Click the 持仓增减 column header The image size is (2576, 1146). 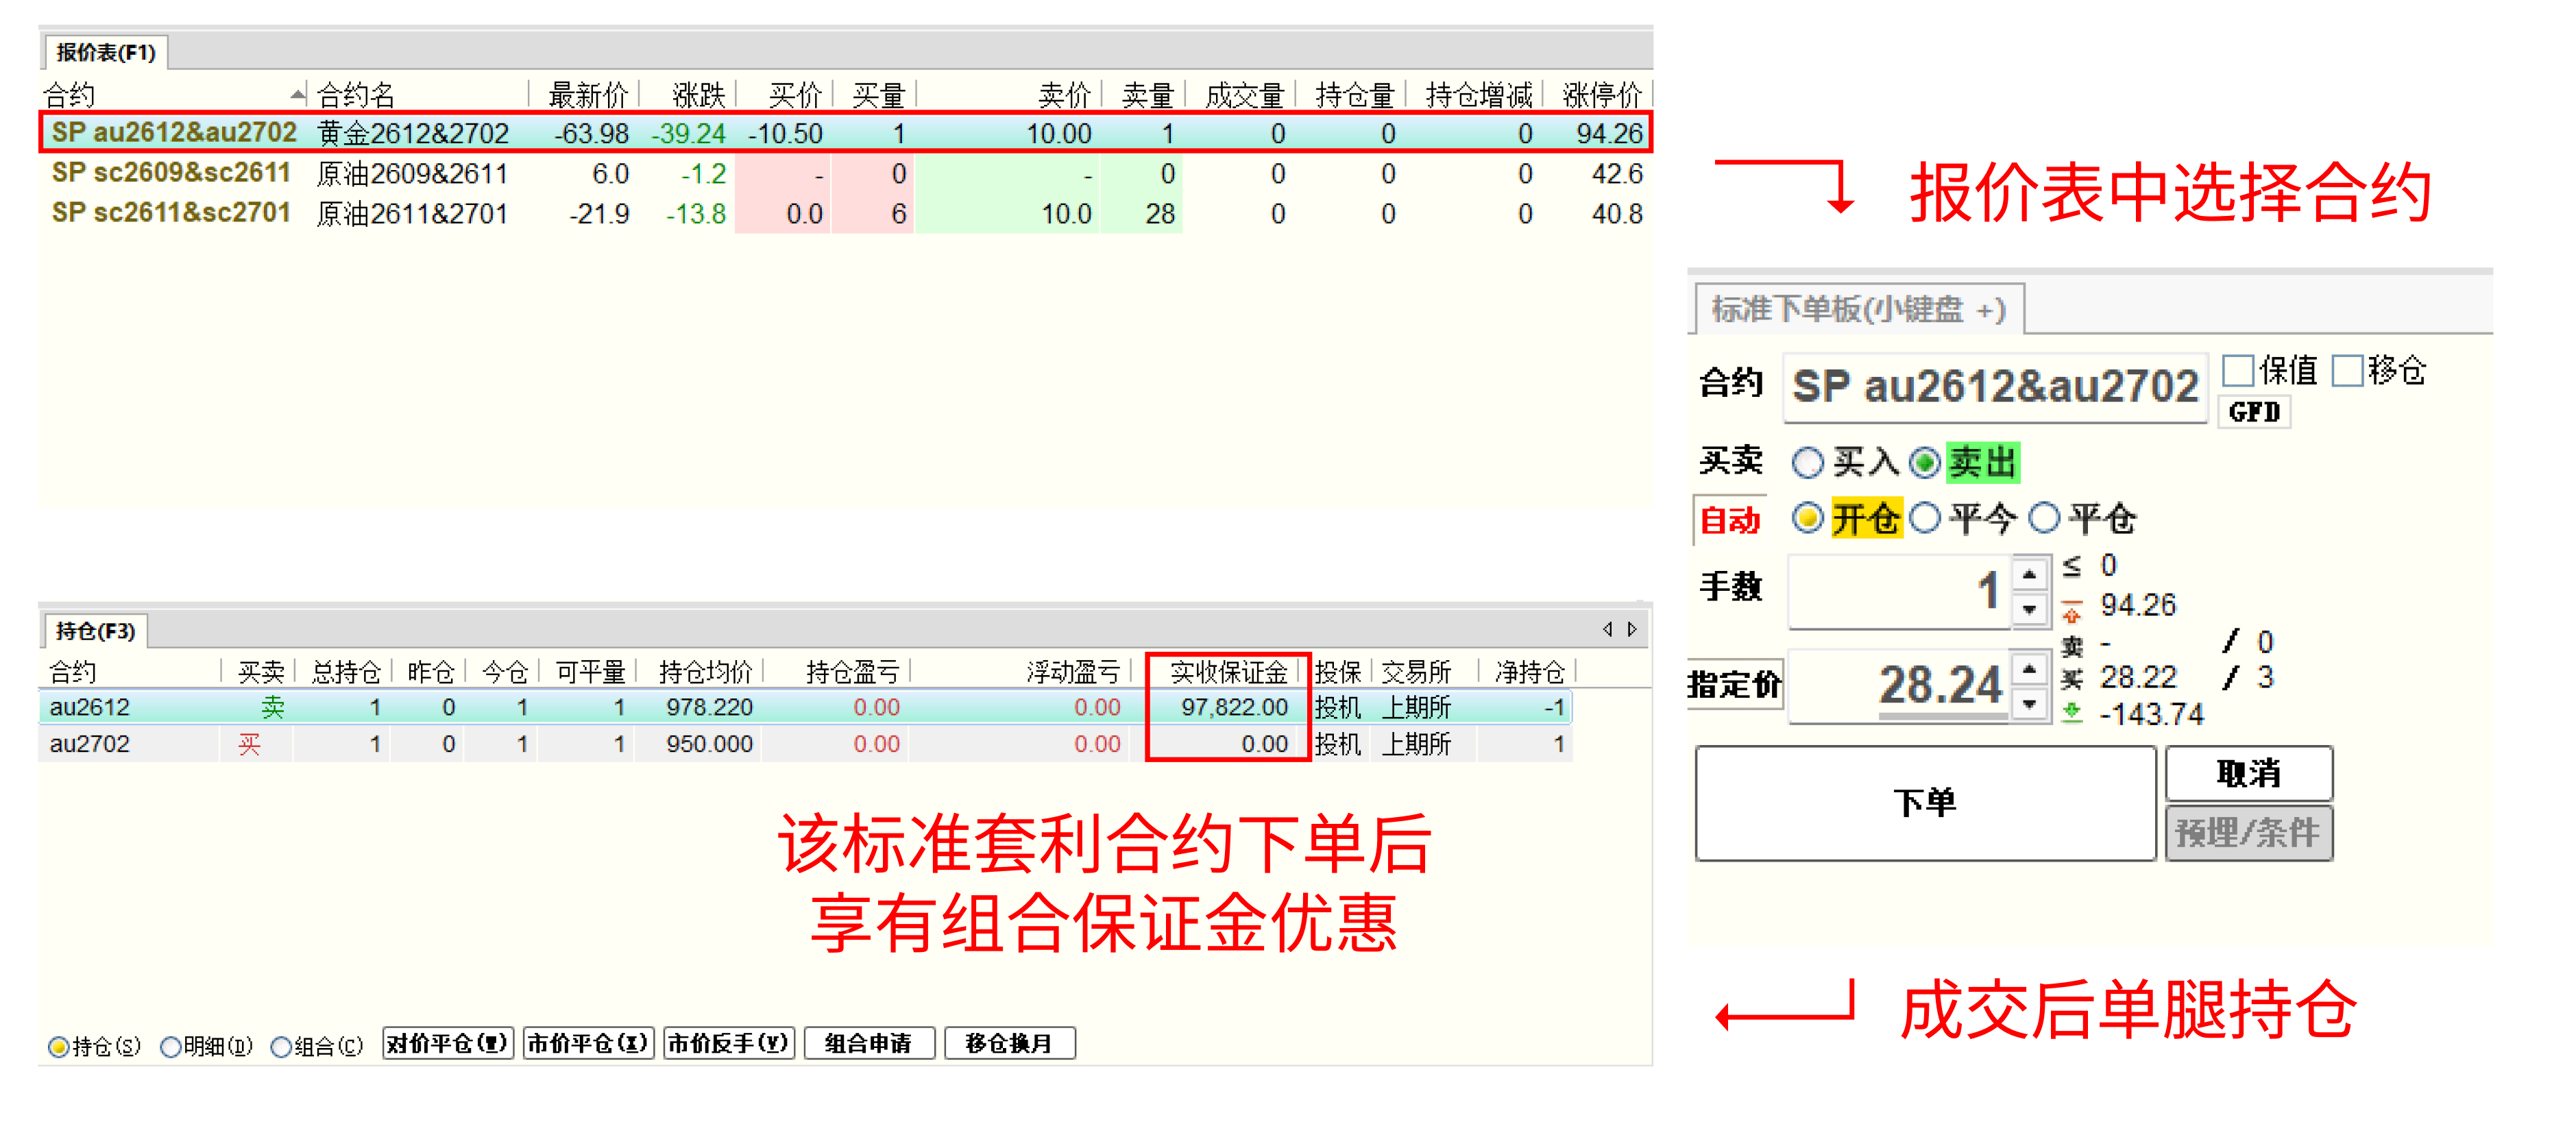pyautogui.click(x=1479, y=96)
